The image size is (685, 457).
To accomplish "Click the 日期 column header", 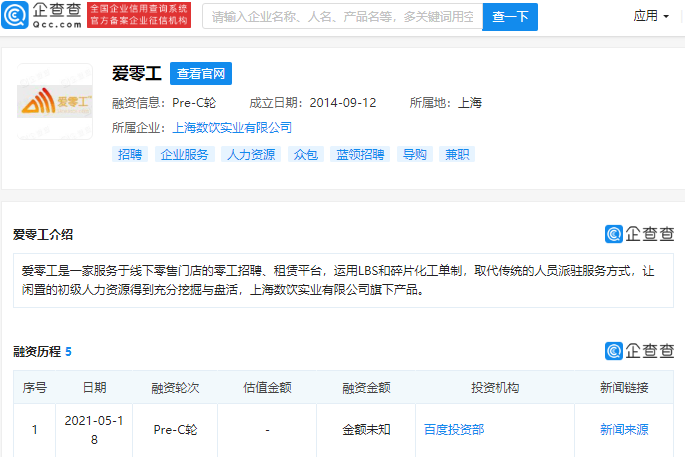I will (94, 388).
